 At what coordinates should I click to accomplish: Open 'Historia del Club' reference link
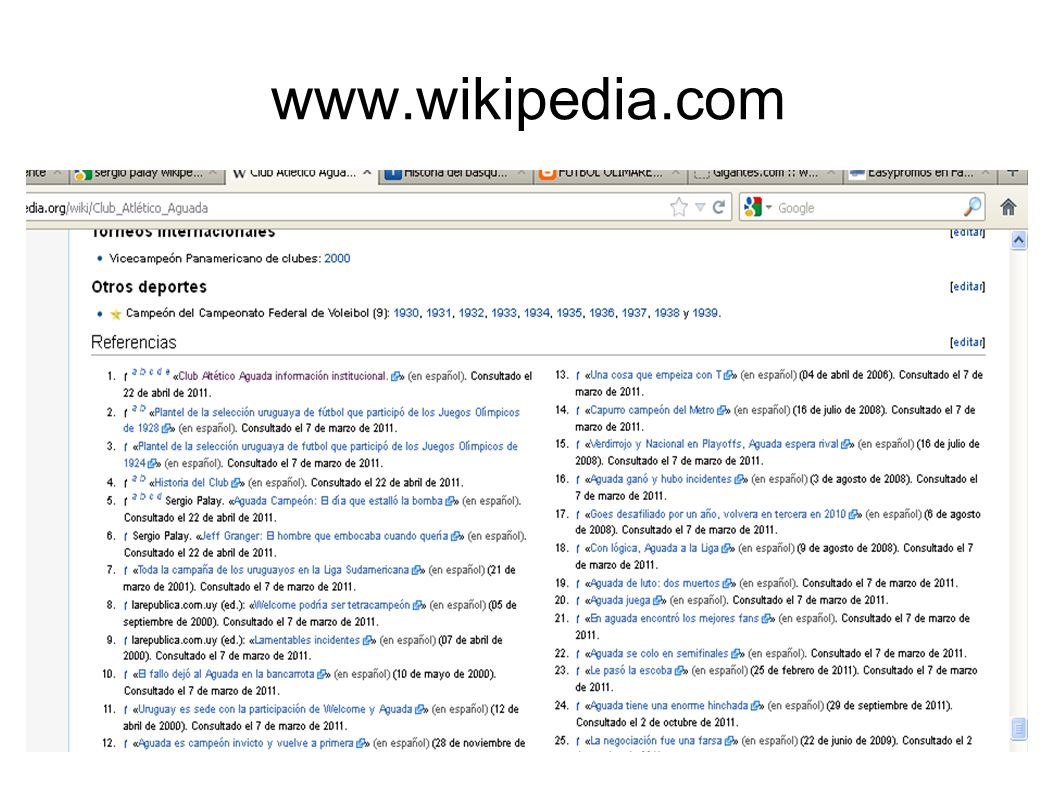pyautogui.click(x=192, y=483)
